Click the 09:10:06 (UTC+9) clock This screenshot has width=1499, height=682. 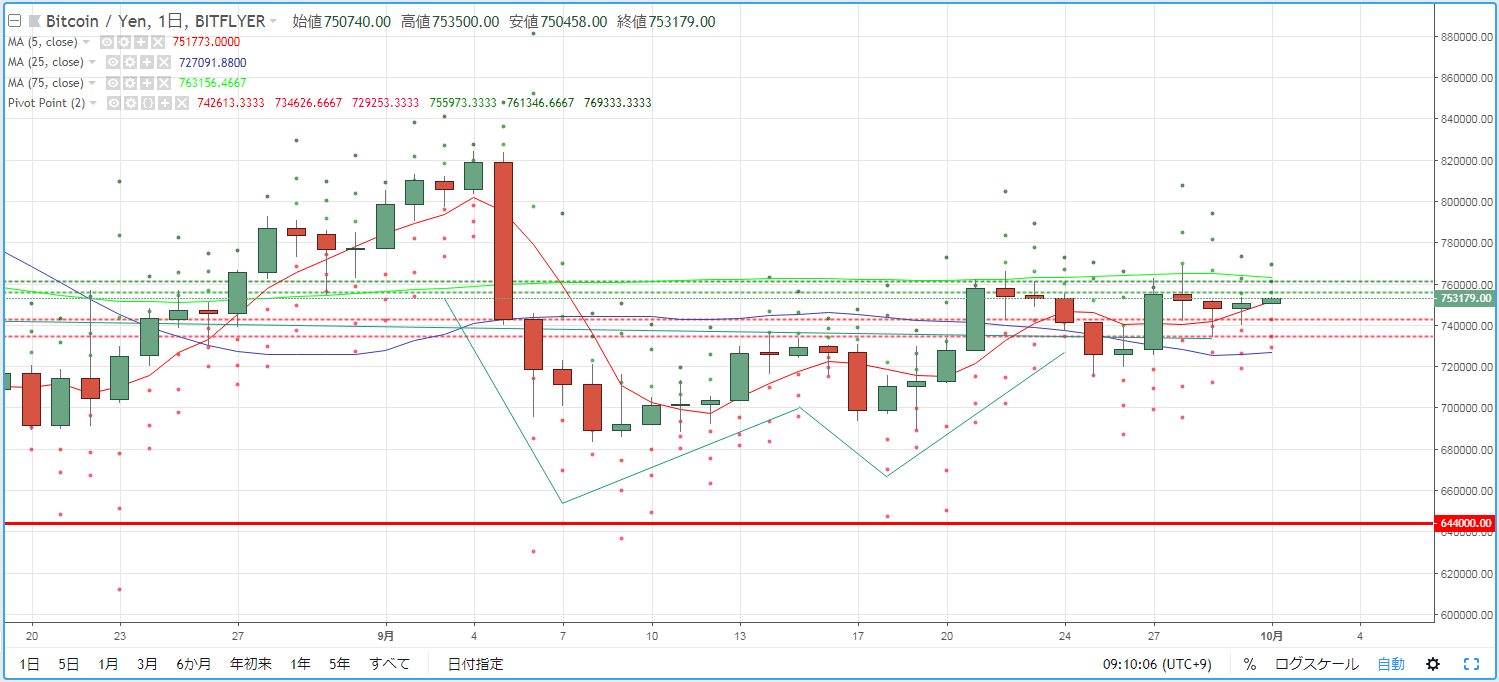(x=1162, y=664)
